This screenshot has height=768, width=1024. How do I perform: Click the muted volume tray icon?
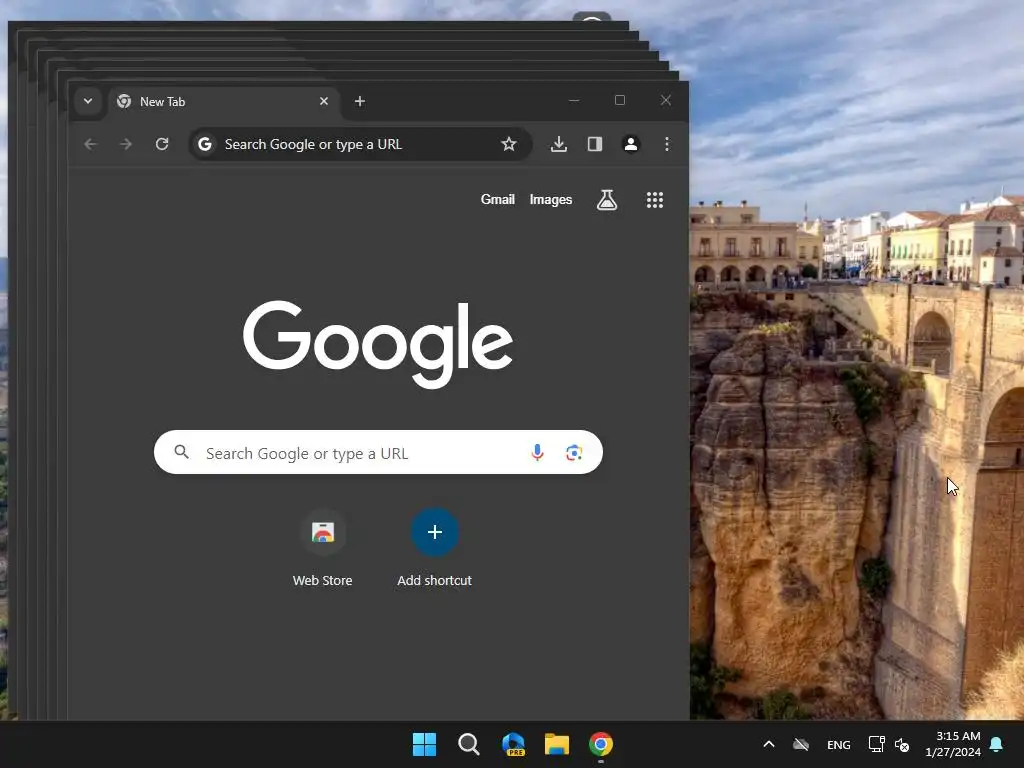tap(902, 744)
